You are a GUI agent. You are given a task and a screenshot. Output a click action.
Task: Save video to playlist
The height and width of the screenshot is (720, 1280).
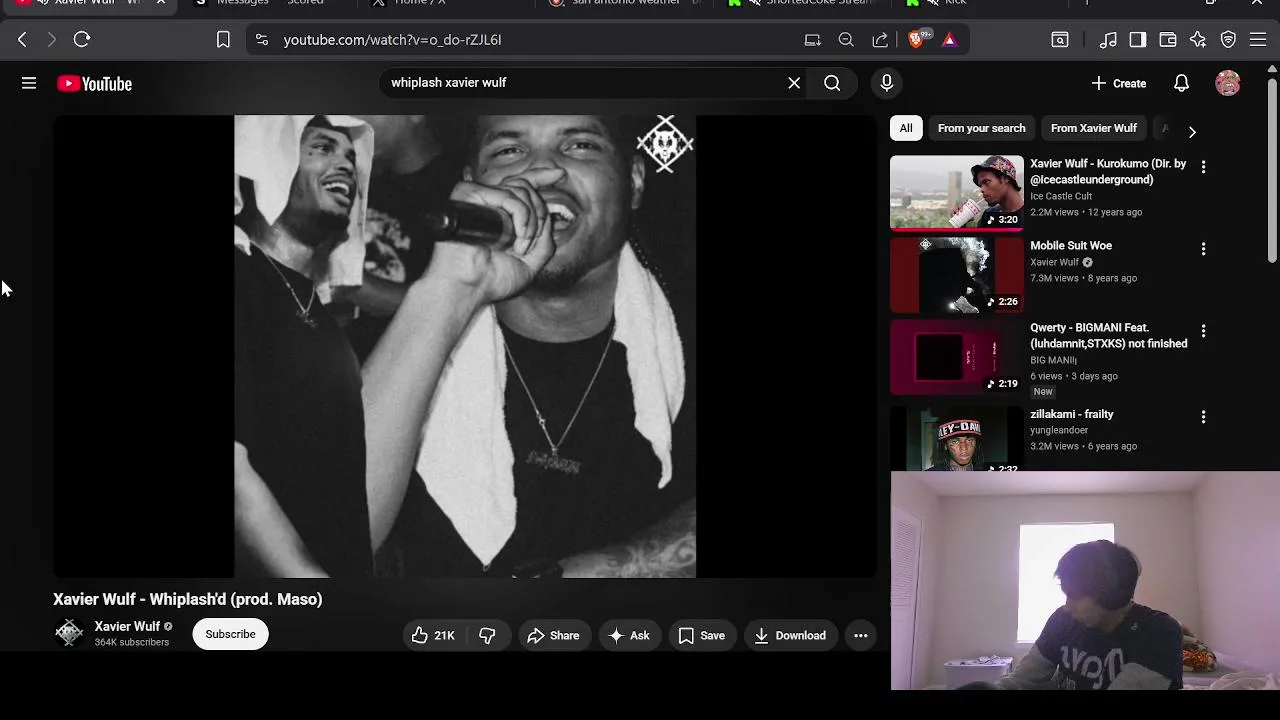(701, 635)
